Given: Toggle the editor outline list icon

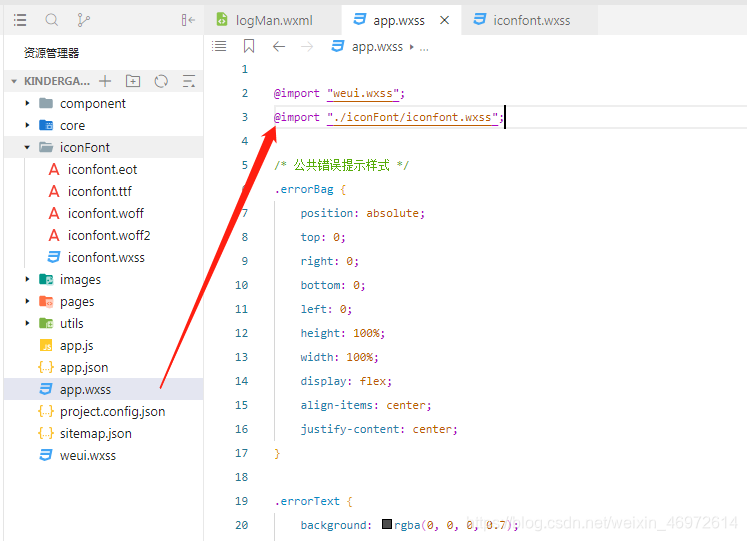Looking at the screenshot, I should [x=219, y=46].
